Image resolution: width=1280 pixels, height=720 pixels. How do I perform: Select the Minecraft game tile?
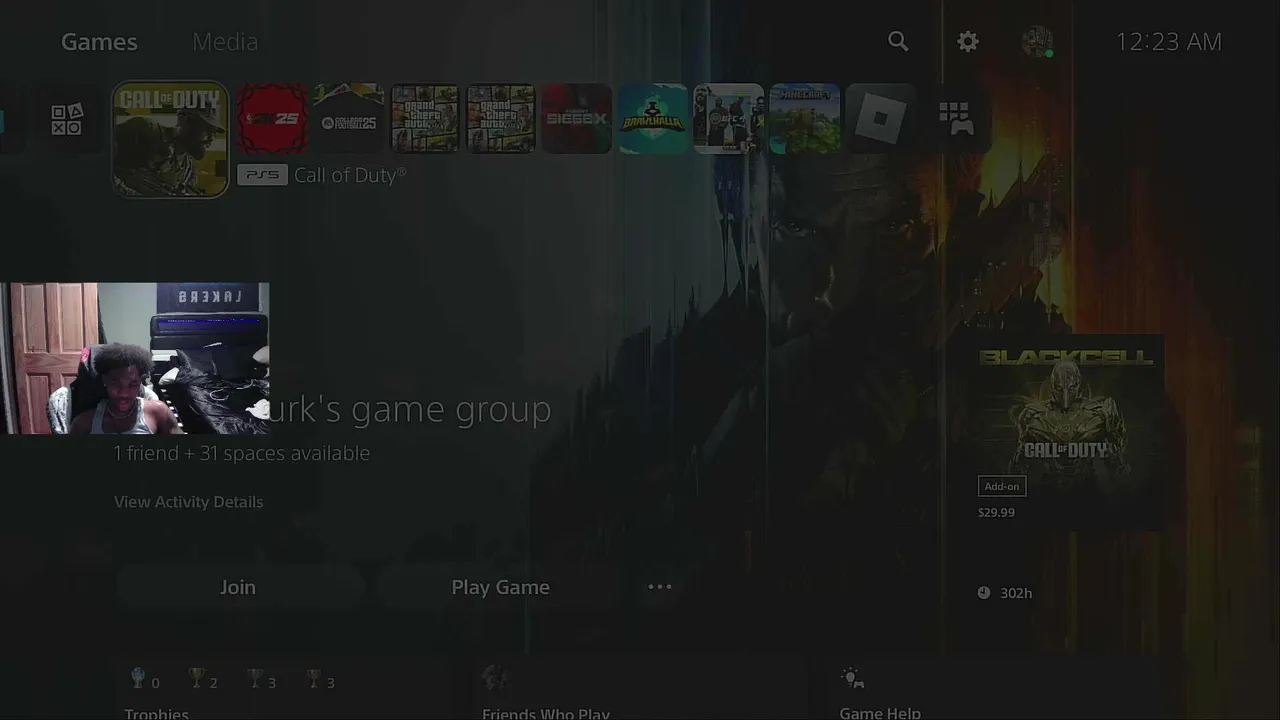[x=804, y=119]
